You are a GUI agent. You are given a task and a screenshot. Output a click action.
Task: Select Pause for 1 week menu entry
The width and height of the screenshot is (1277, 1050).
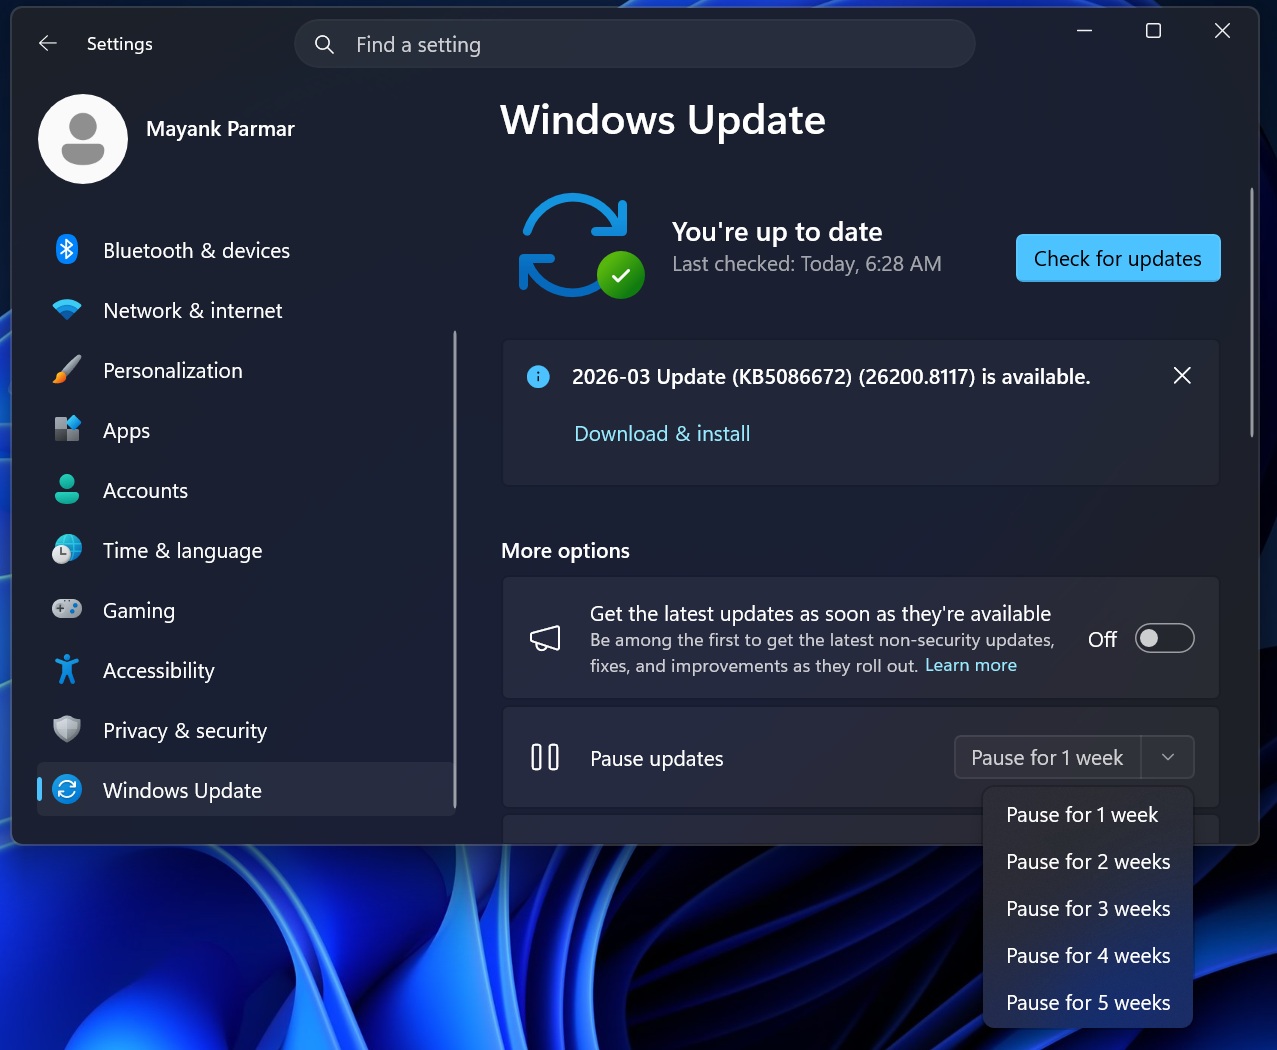pos(1082,814)
